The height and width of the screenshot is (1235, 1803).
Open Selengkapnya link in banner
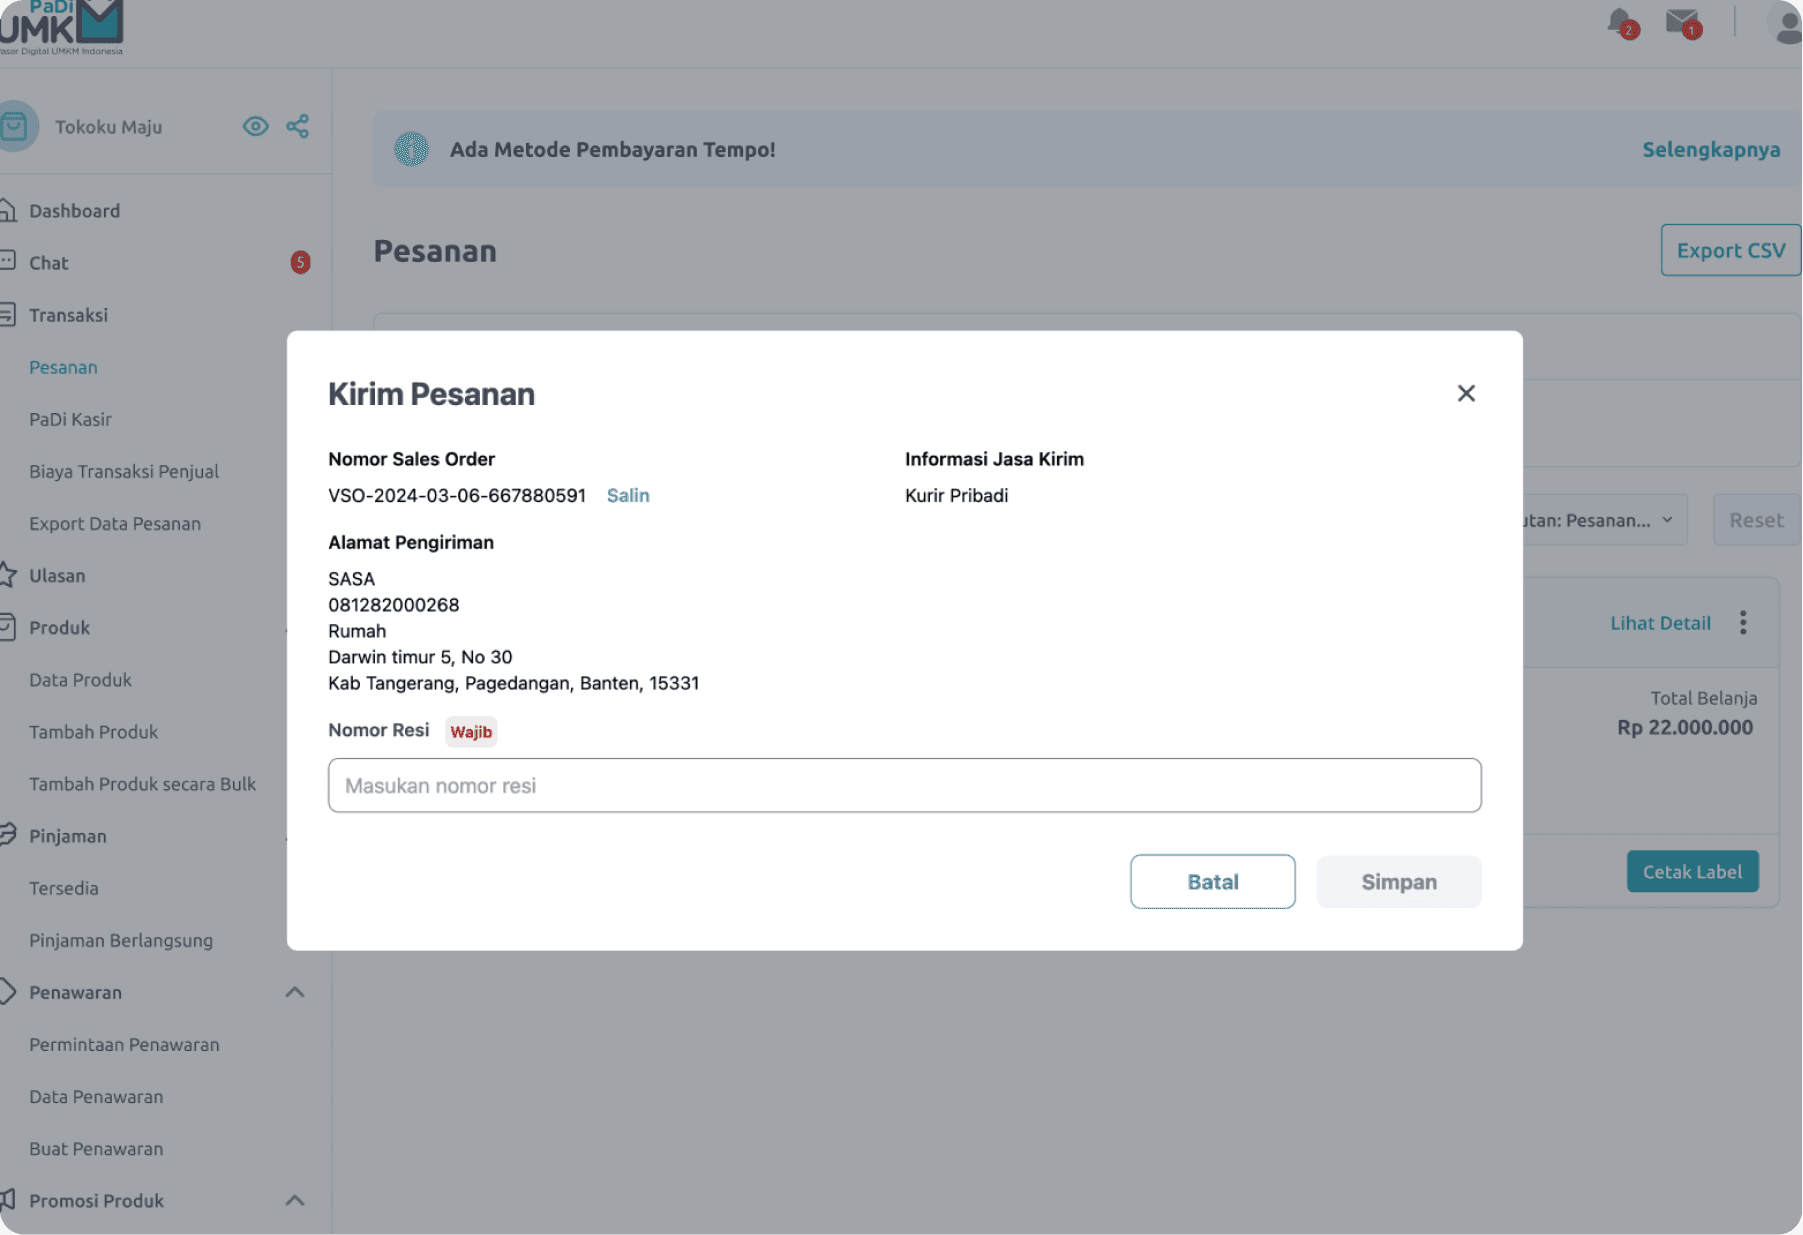1711,149
